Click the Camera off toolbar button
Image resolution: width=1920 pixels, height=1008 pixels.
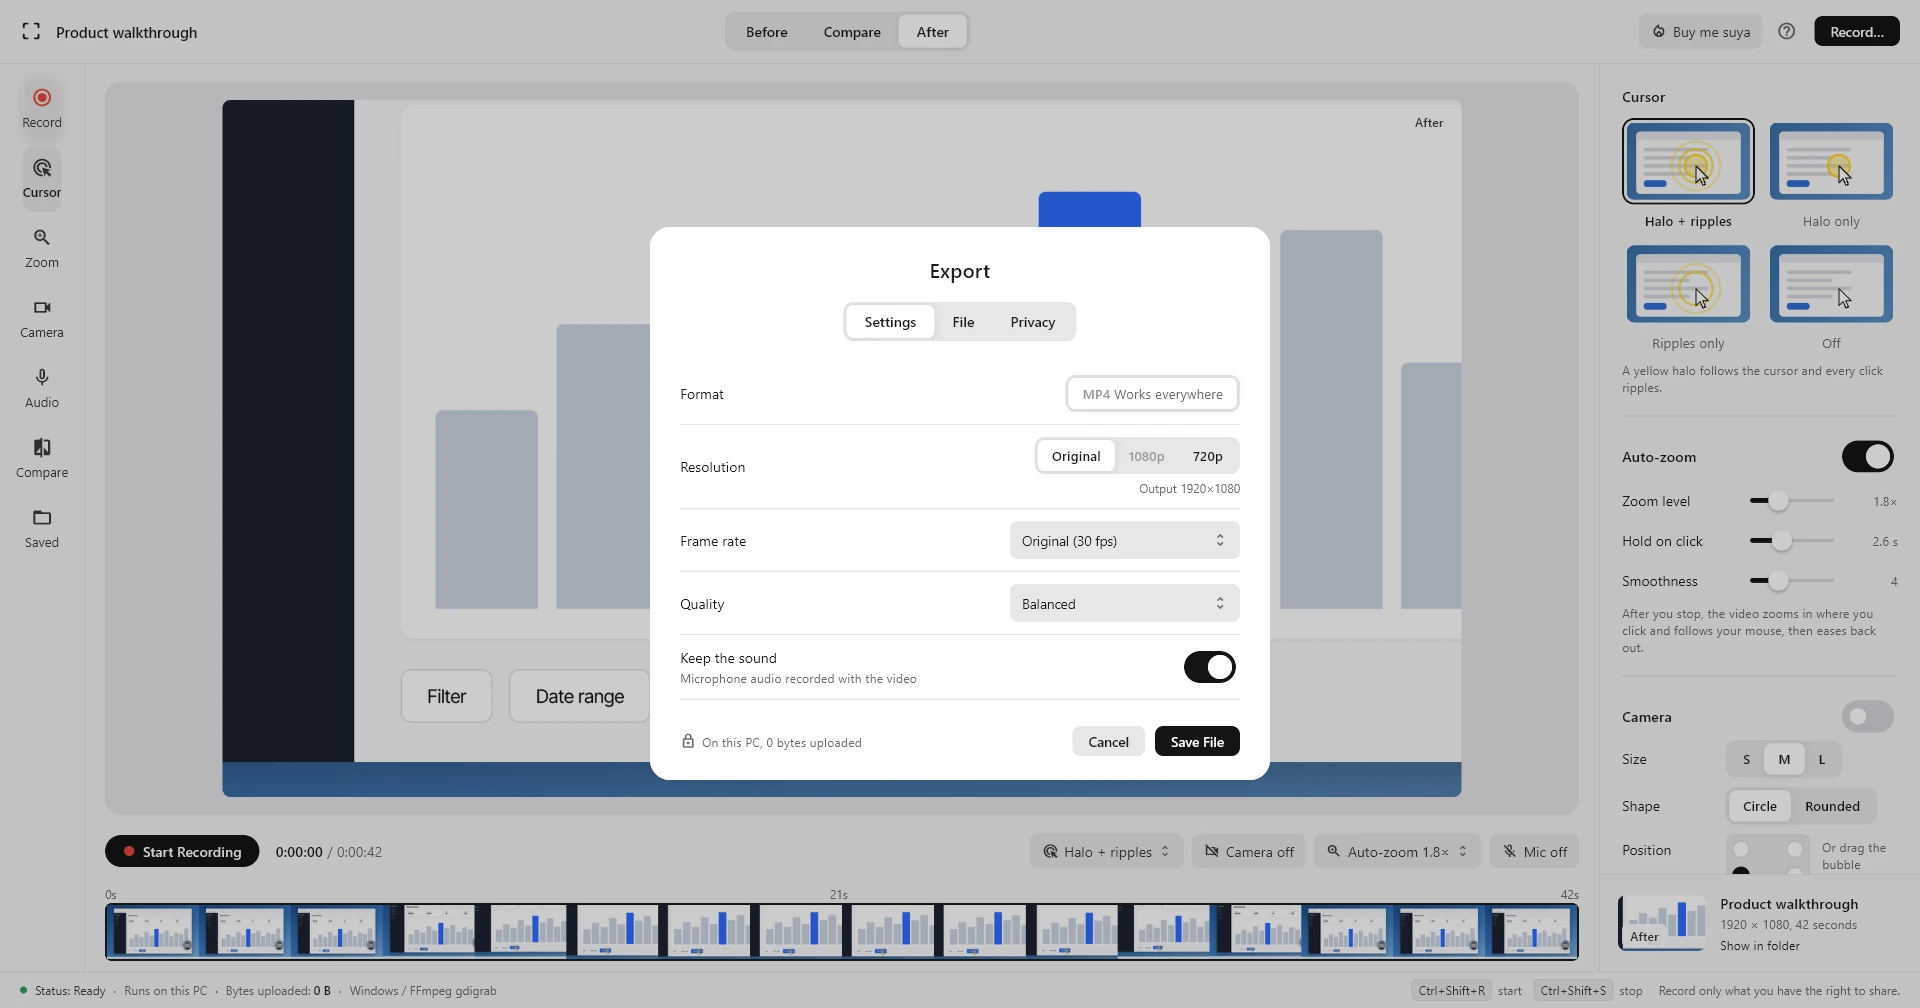[1249, 852]
